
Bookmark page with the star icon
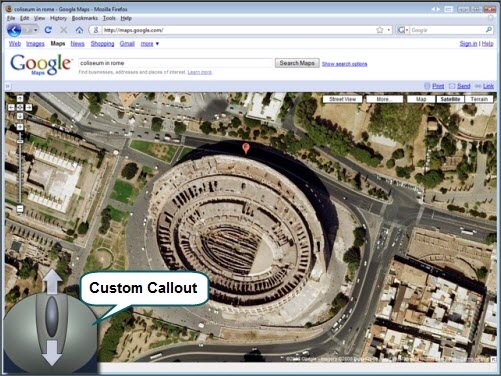[379, 30]
